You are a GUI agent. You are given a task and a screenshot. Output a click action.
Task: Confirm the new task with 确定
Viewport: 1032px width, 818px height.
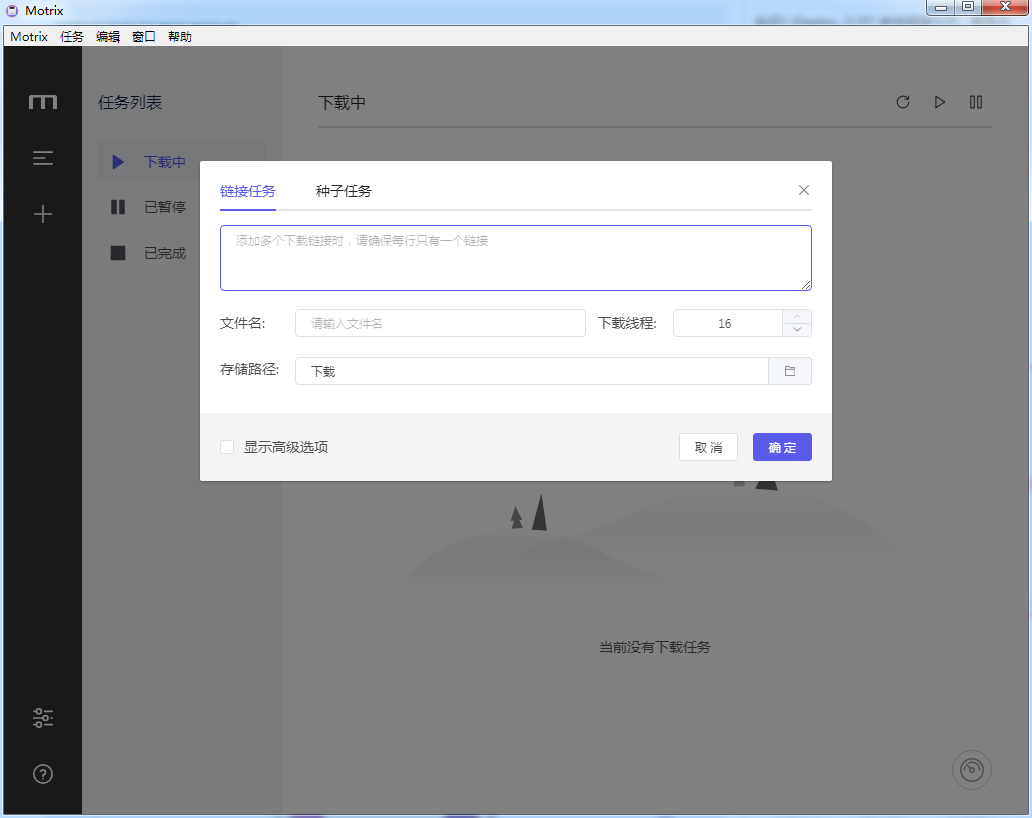(x=782, y=447)
